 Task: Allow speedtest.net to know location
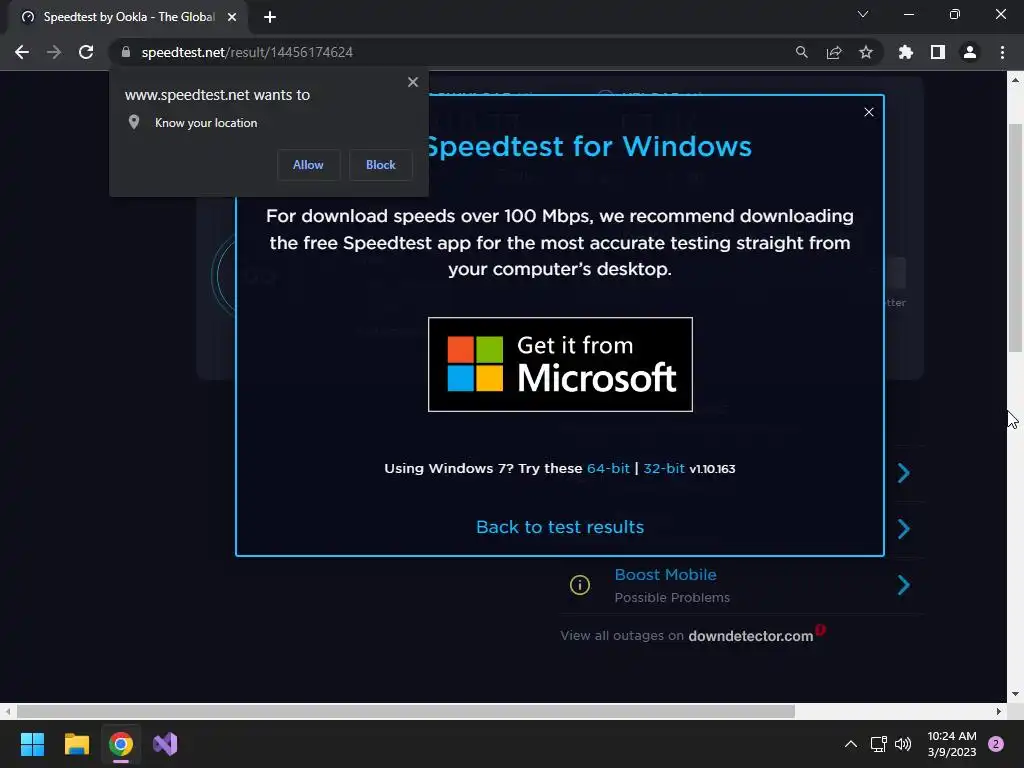308,165
